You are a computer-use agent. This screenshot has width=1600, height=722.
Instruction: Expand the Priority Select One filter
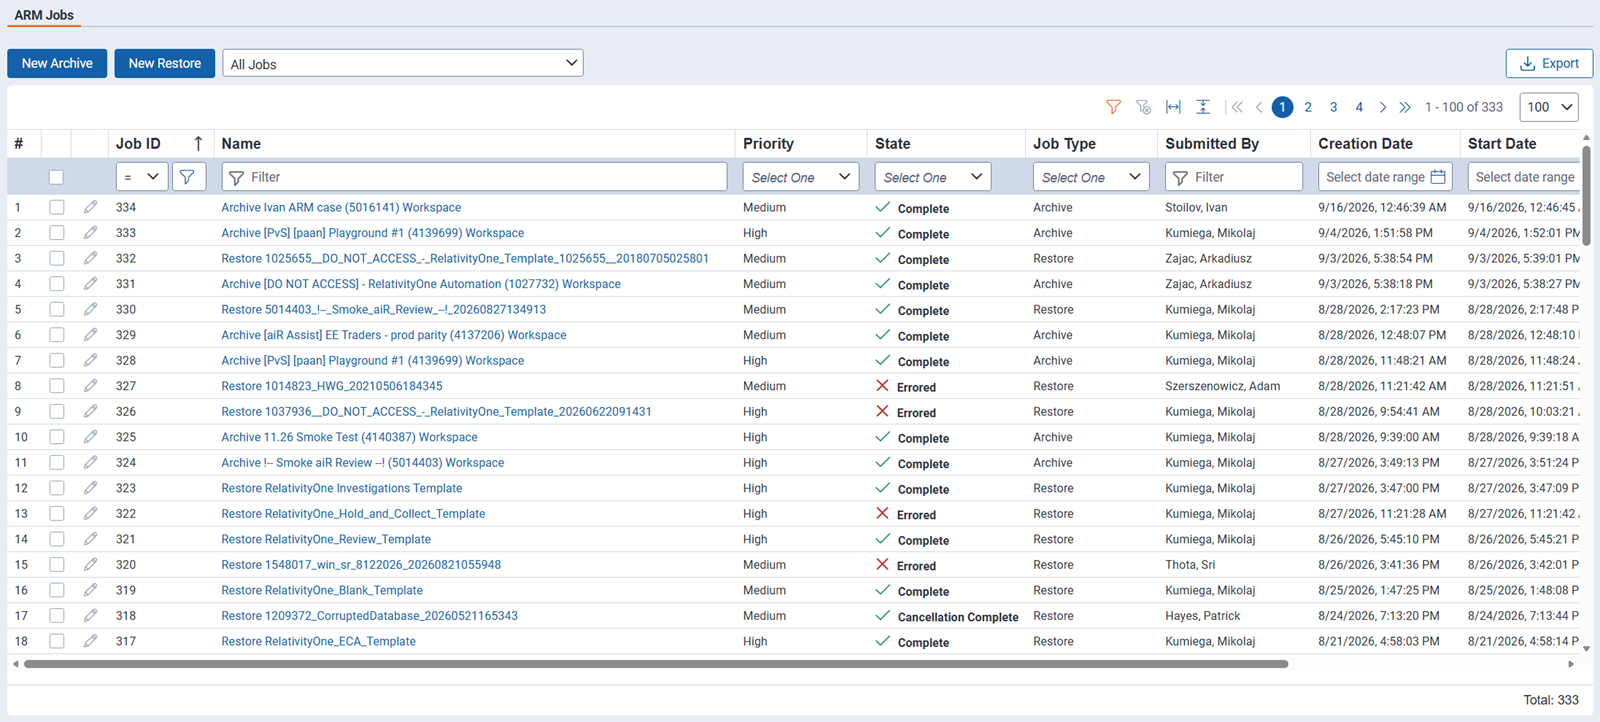800,177
